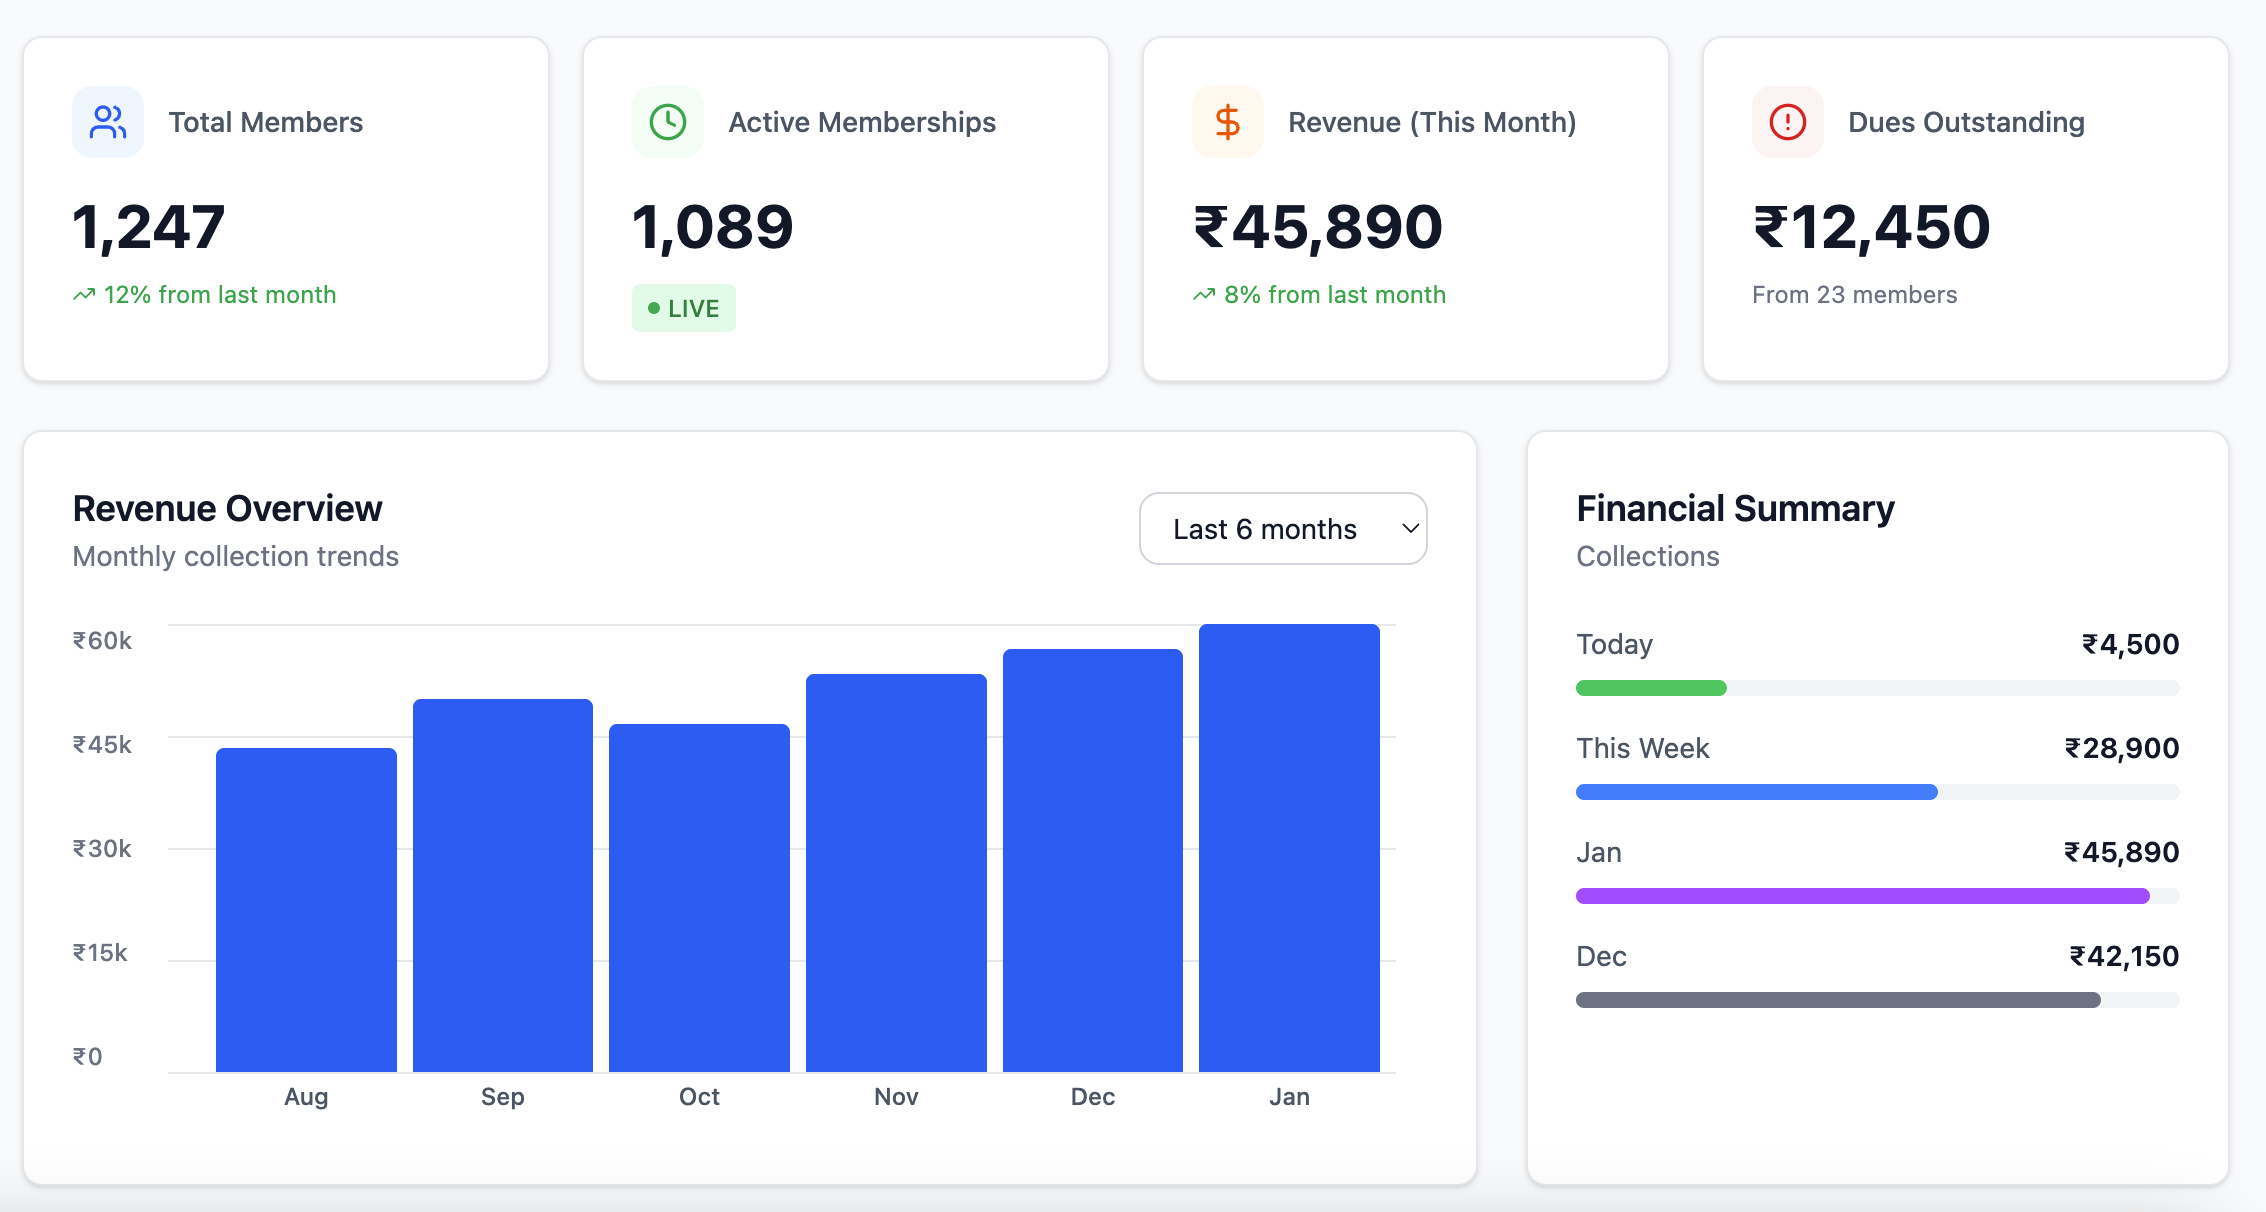This screenshot has height=1212, width=2266.
Task: Click the From 23 members text
Action: tap(1854, 295)
